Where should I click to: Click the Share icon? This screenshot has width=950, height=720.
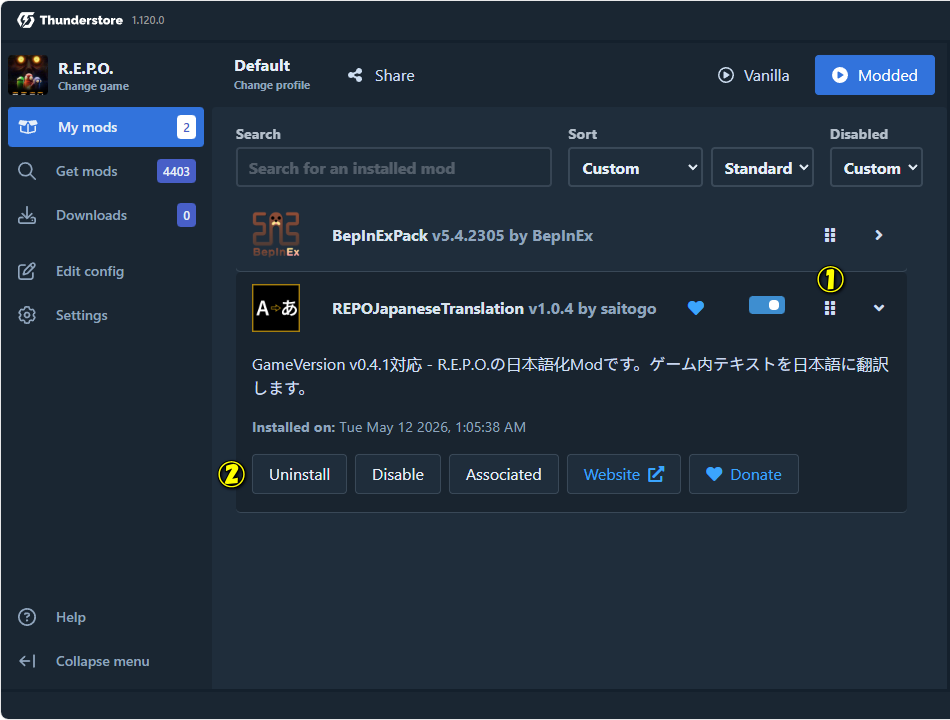(x=355, y=75)
